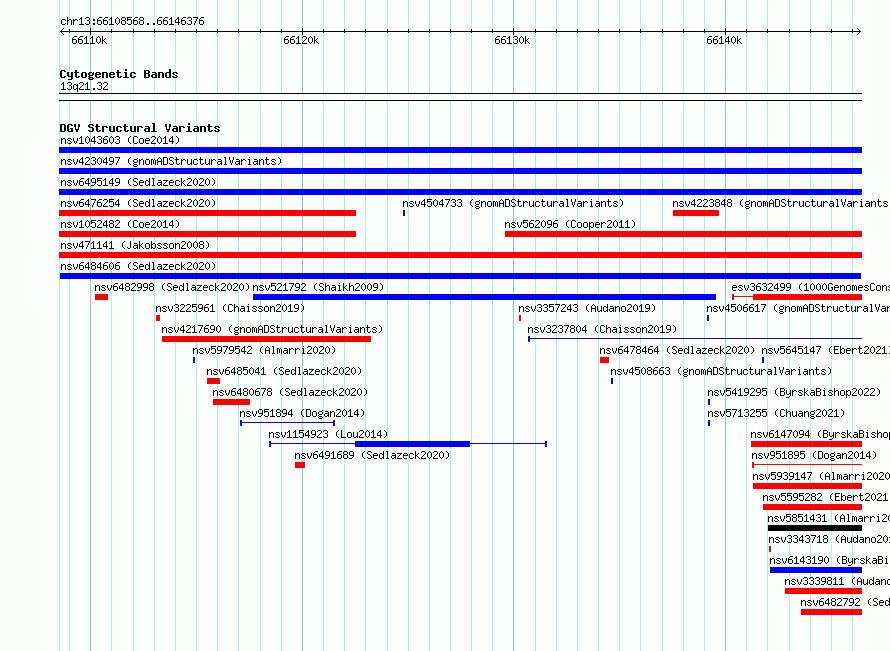The image size is (890, 651).
Task: Click nsv6482792 Sedlazeck label
Action: [845, 602]
